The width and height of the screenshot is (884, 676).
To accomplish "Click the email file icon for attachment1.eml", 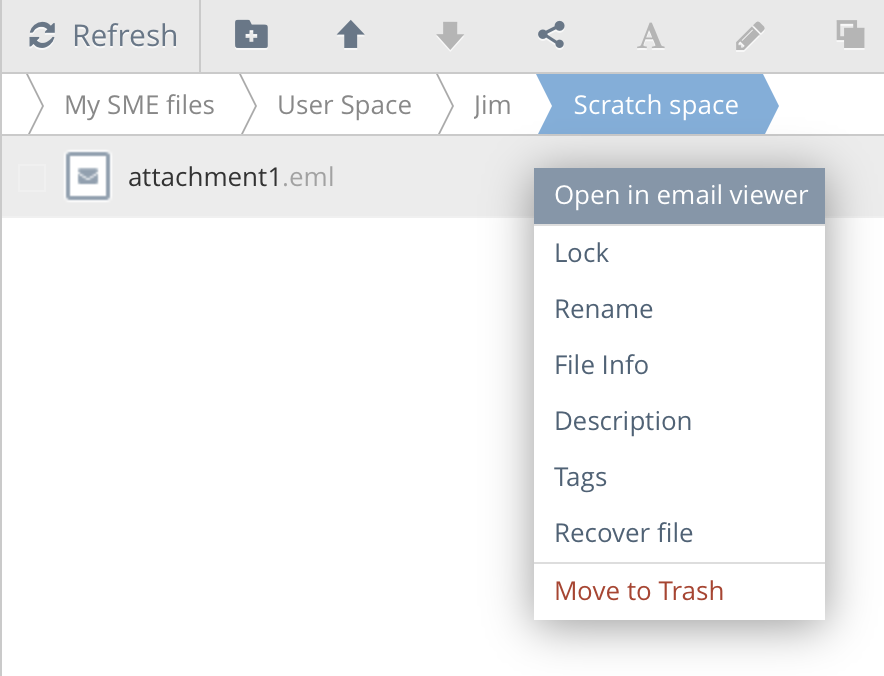I will point(88,176).
